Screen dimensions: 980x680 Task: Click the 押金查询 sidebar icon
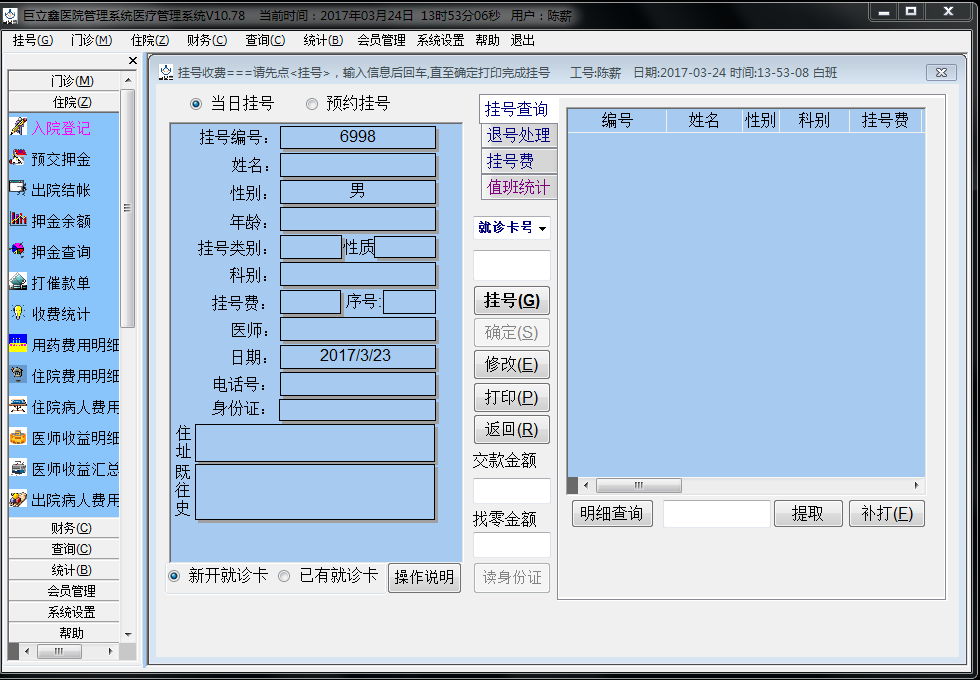[x=18, y=251]
